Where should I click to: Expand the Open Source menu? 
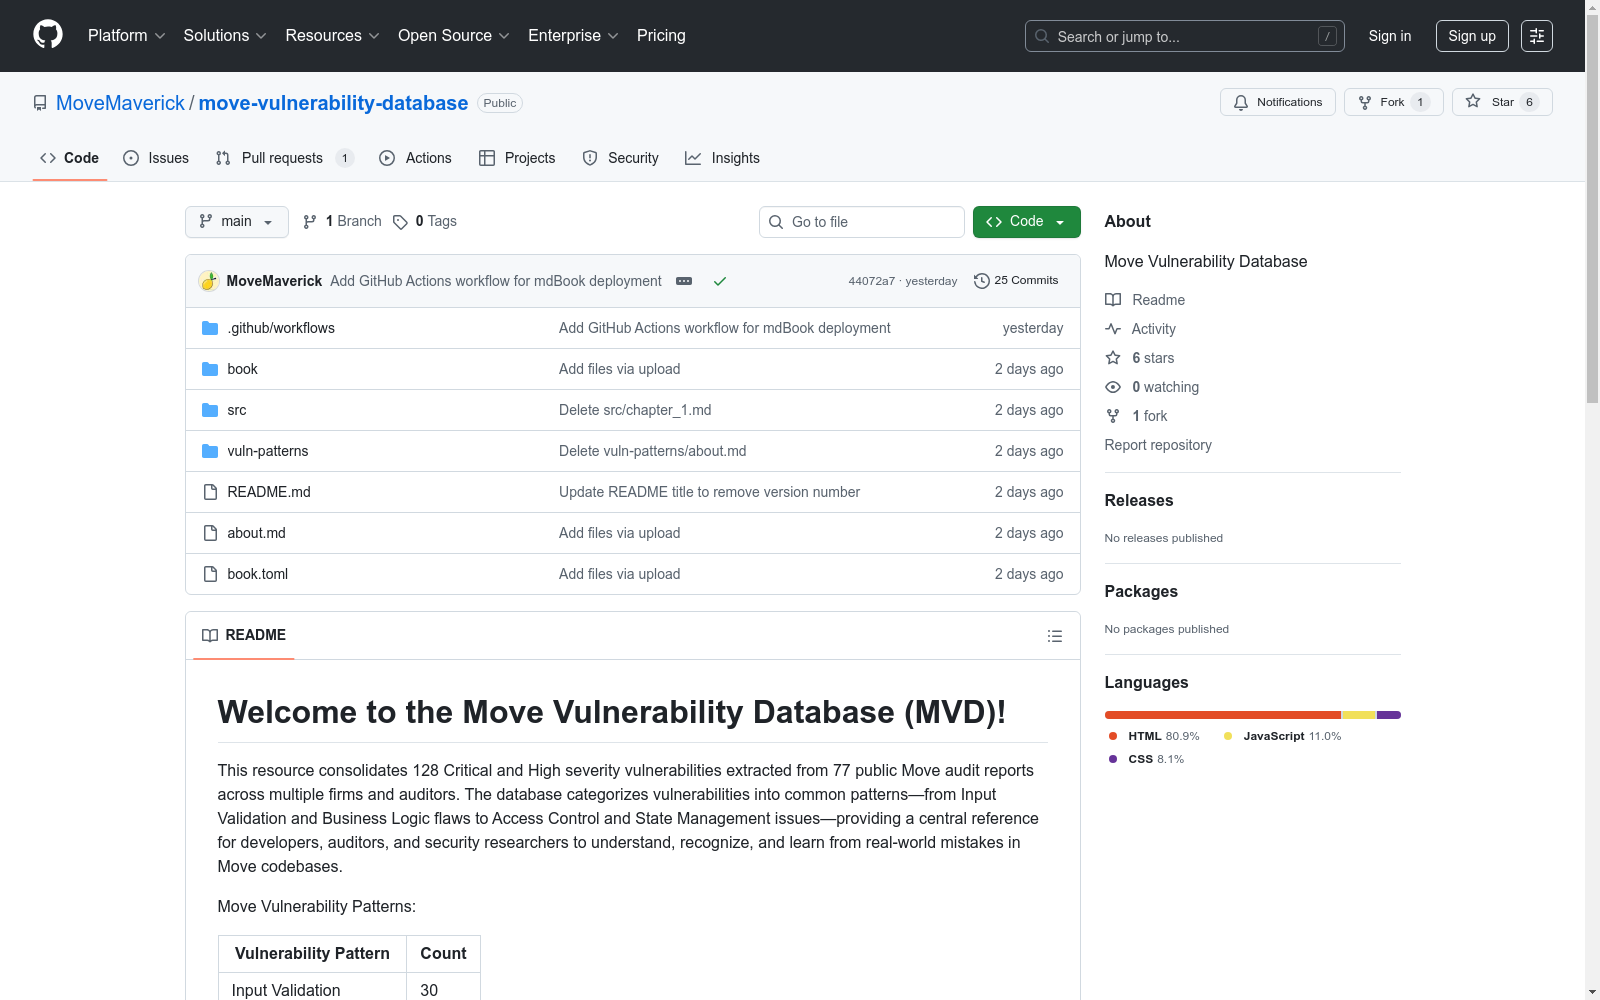click(454, 36)
